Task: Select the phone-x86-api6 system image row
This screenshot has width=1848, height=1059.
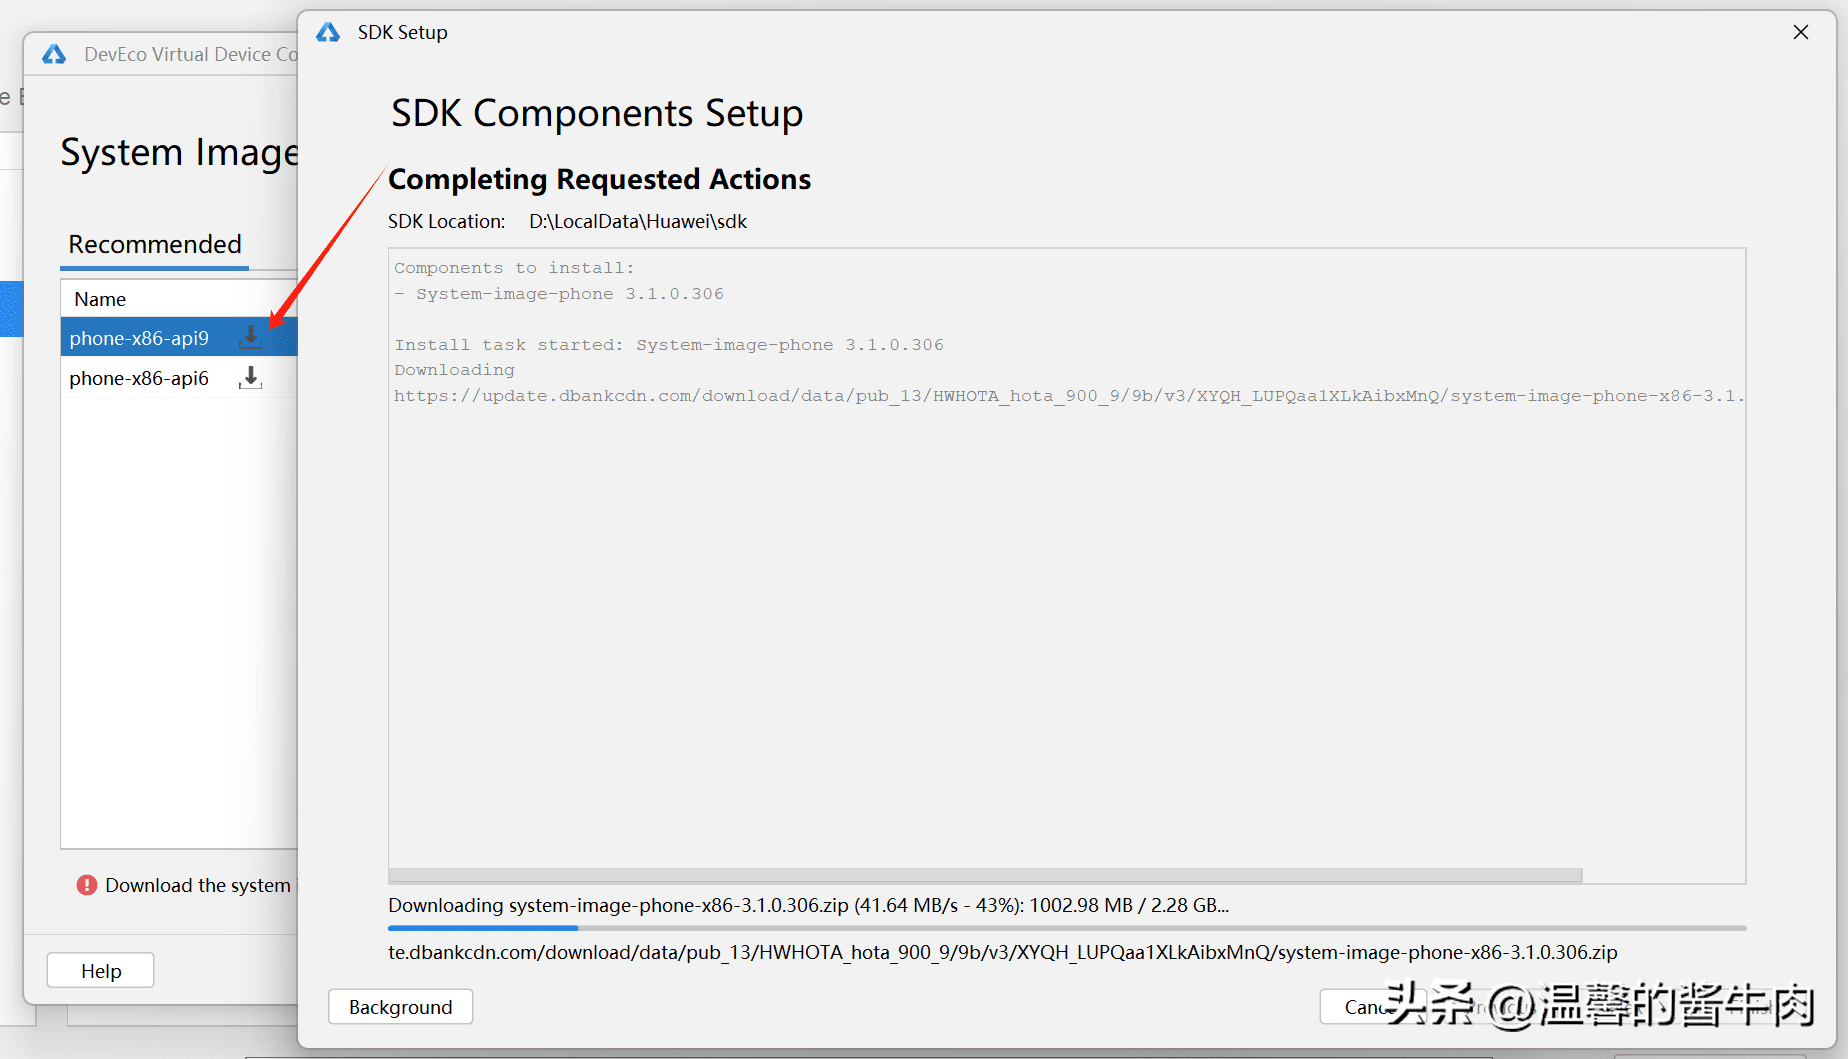Action: click(x=139, y=378)
